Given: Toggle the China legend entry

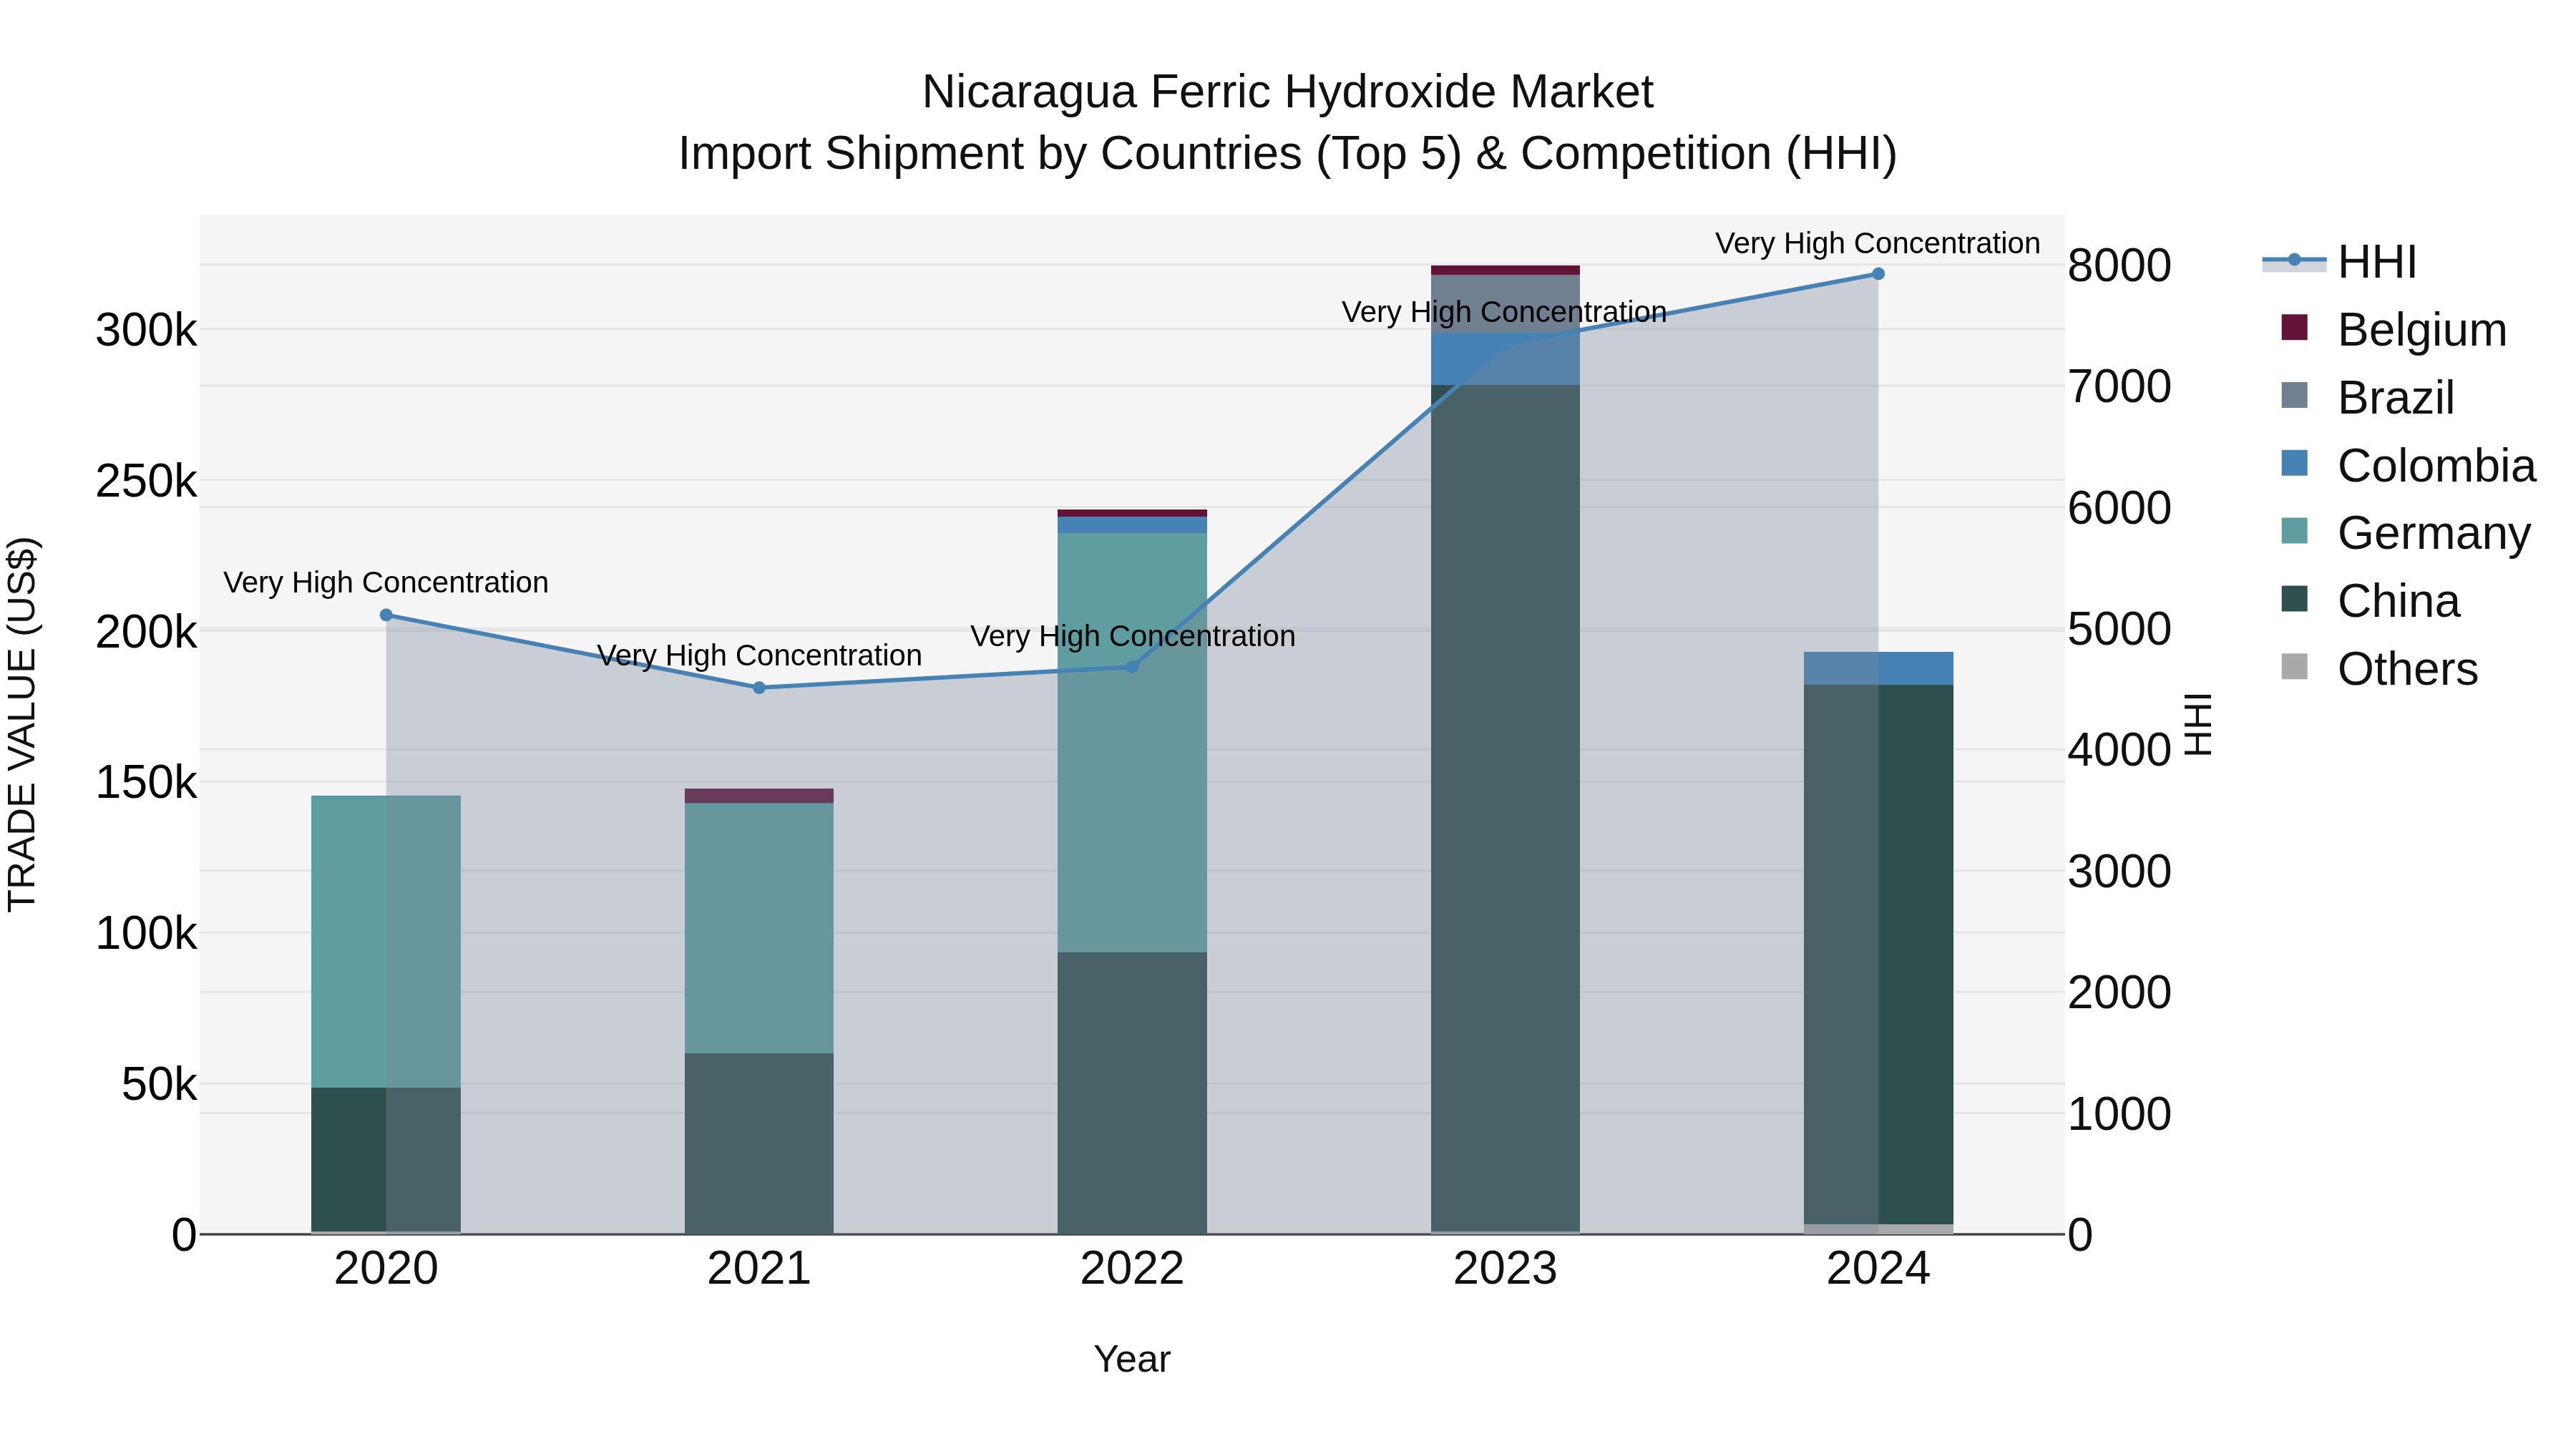Looking at the screenshot, I should click(2370, 600).
